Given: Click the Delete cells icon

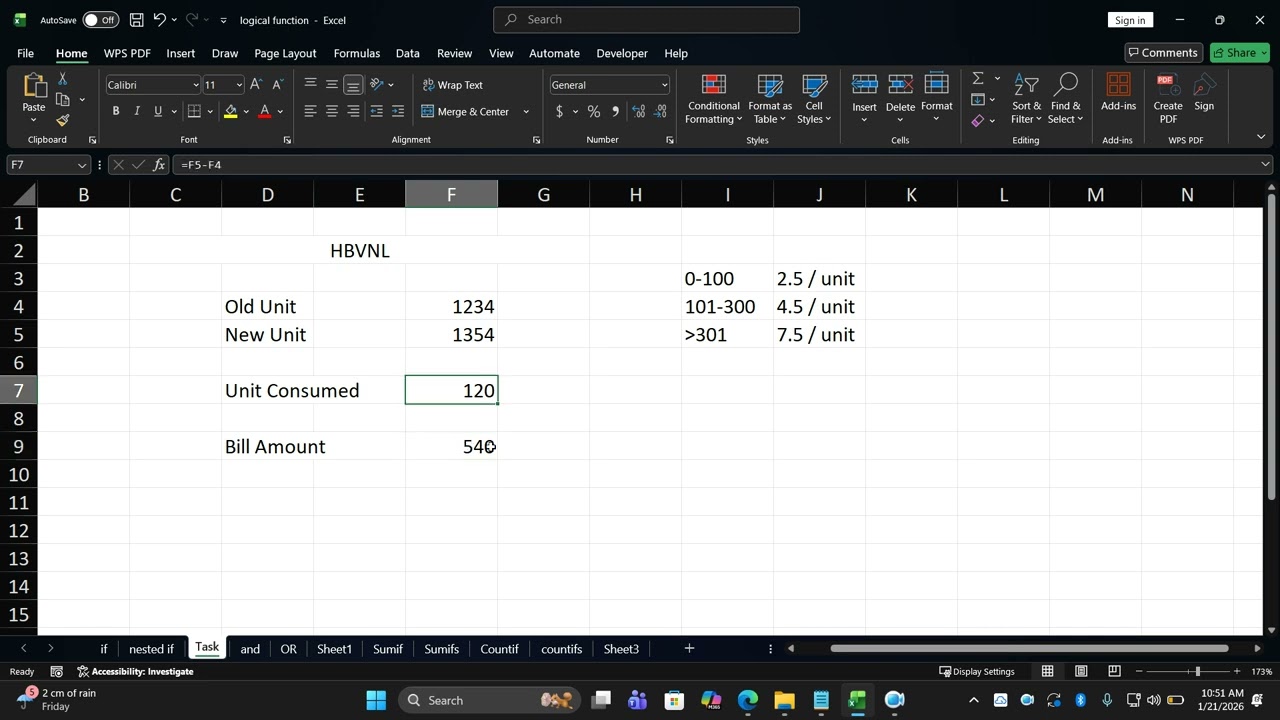Looking at the screenshot, I should pos(900,87).
